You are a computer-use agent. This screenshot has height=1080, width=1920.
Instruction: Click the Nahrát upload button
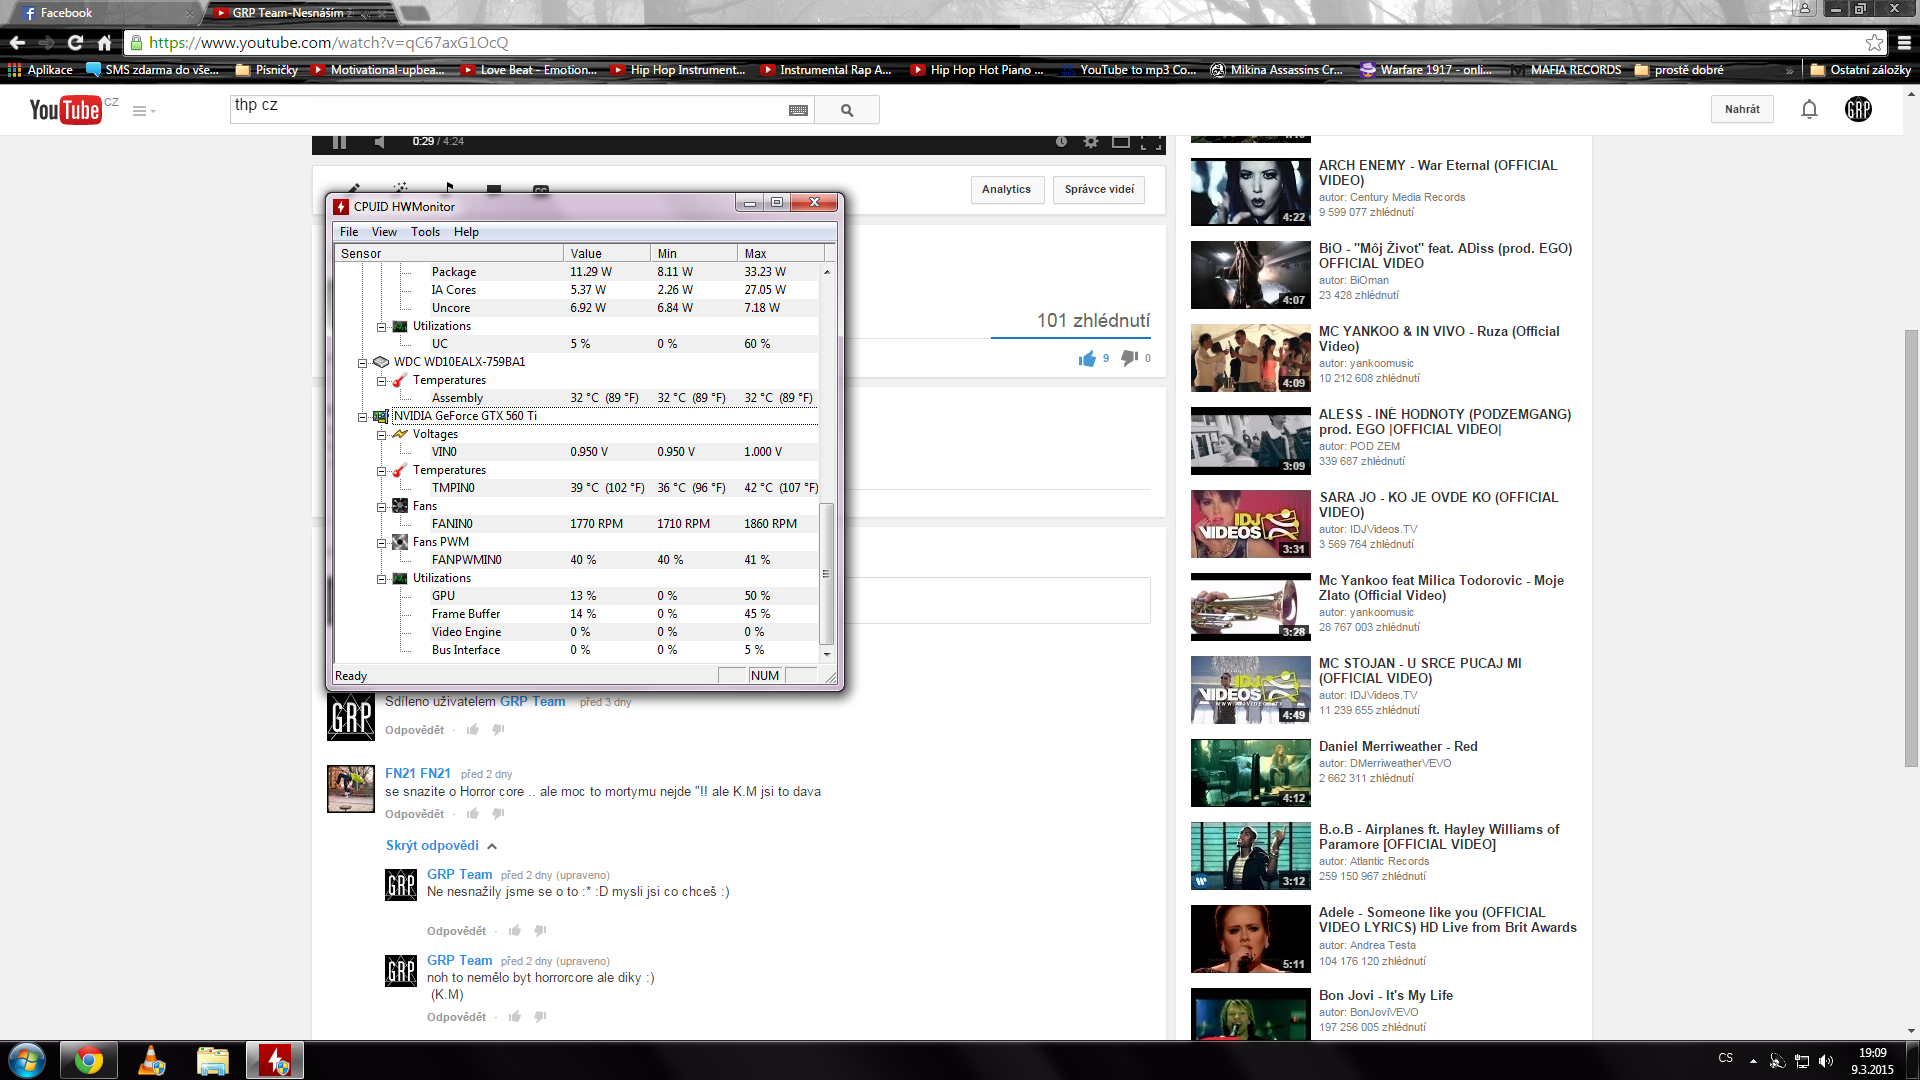click(x=1742, y=109)
